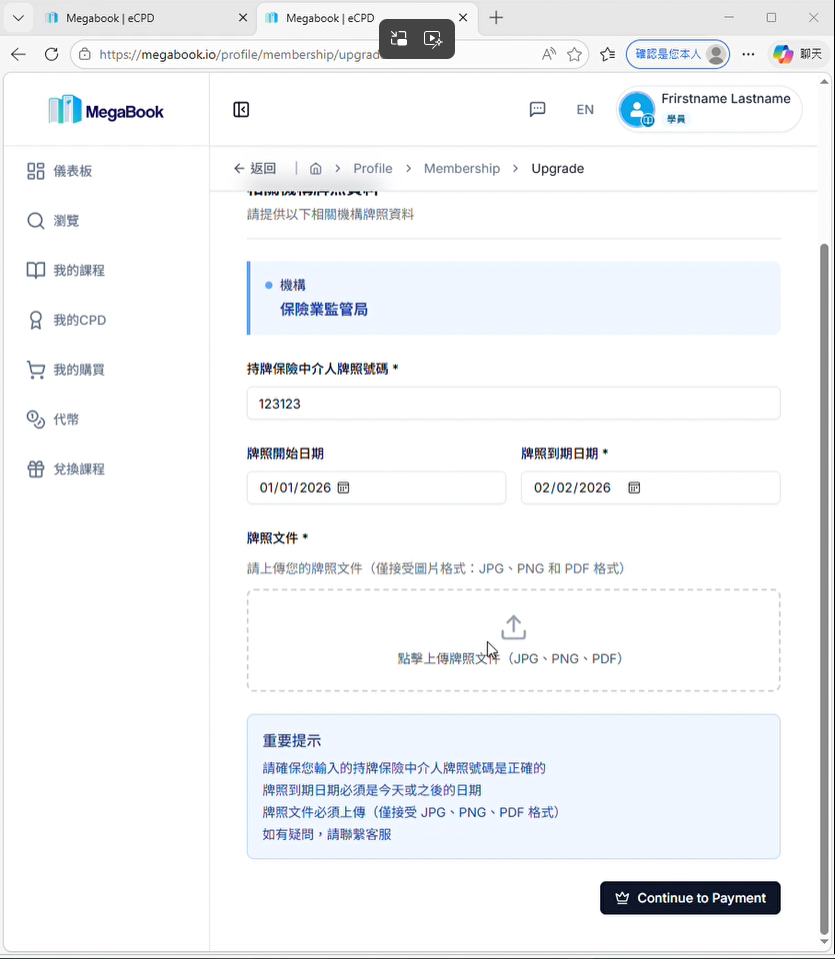Go to Membership breadcrumb
Viewport: 835px width, 959px height.
tap(462, 168)
